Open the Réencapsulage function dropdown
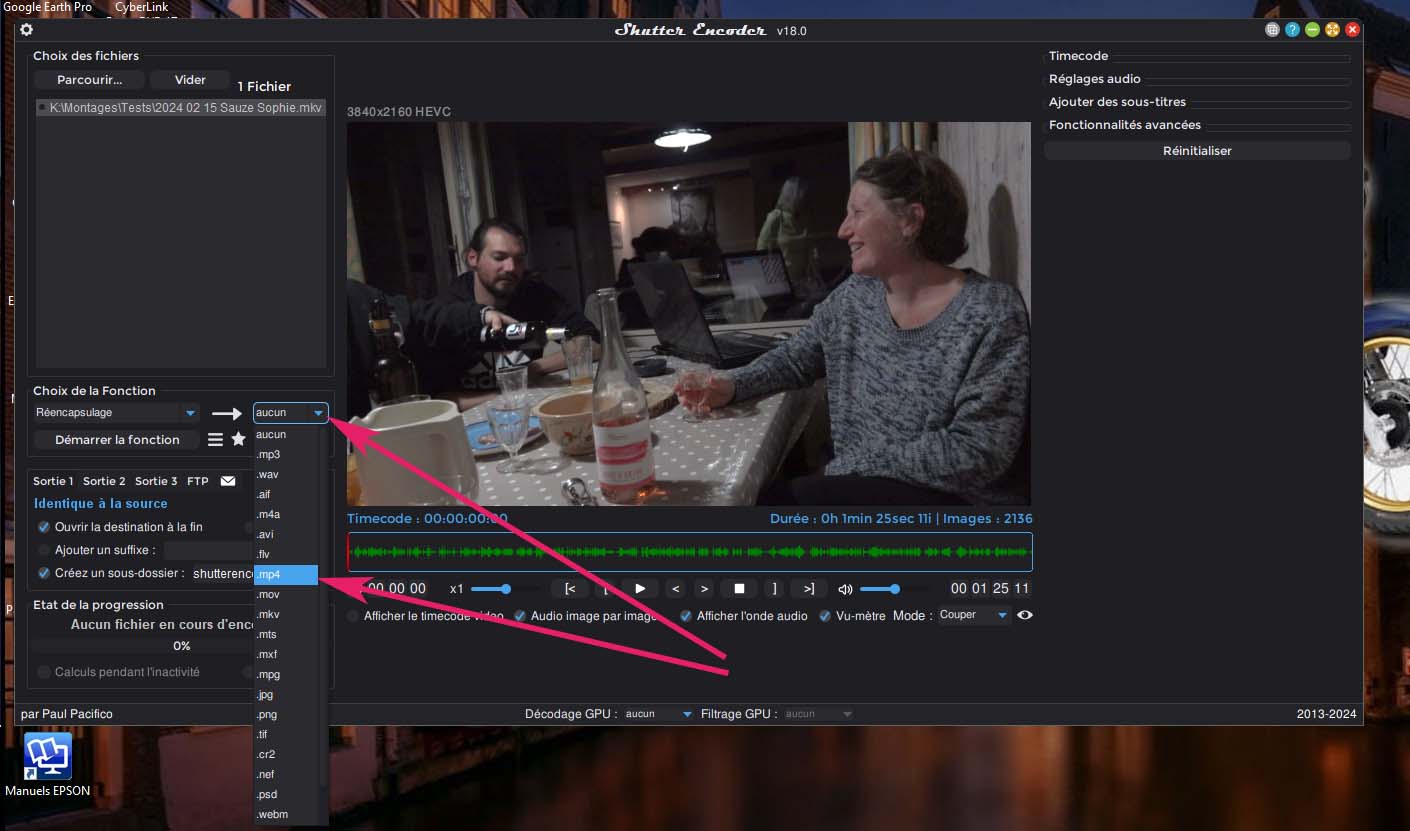Screen dimensions: 1410x831 pos(116,412)
